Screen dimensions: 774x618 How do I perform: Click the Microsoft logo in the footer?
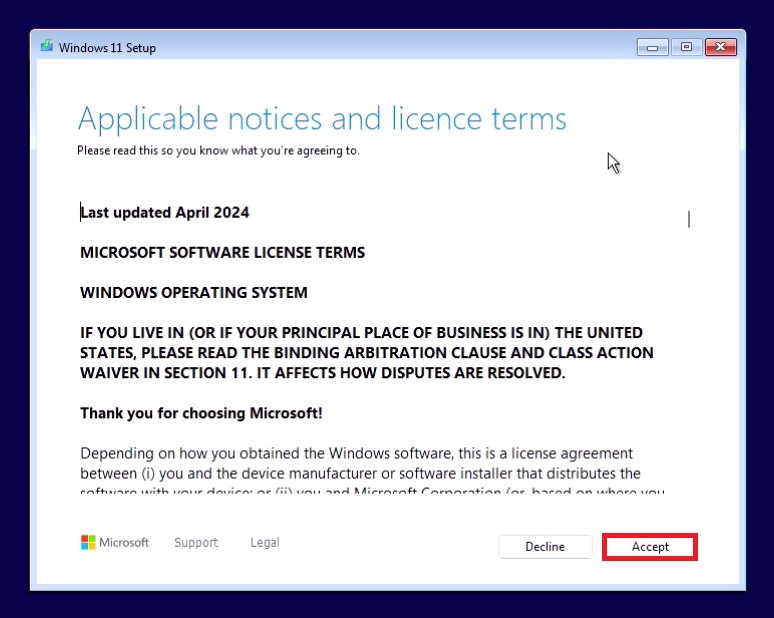115,542
